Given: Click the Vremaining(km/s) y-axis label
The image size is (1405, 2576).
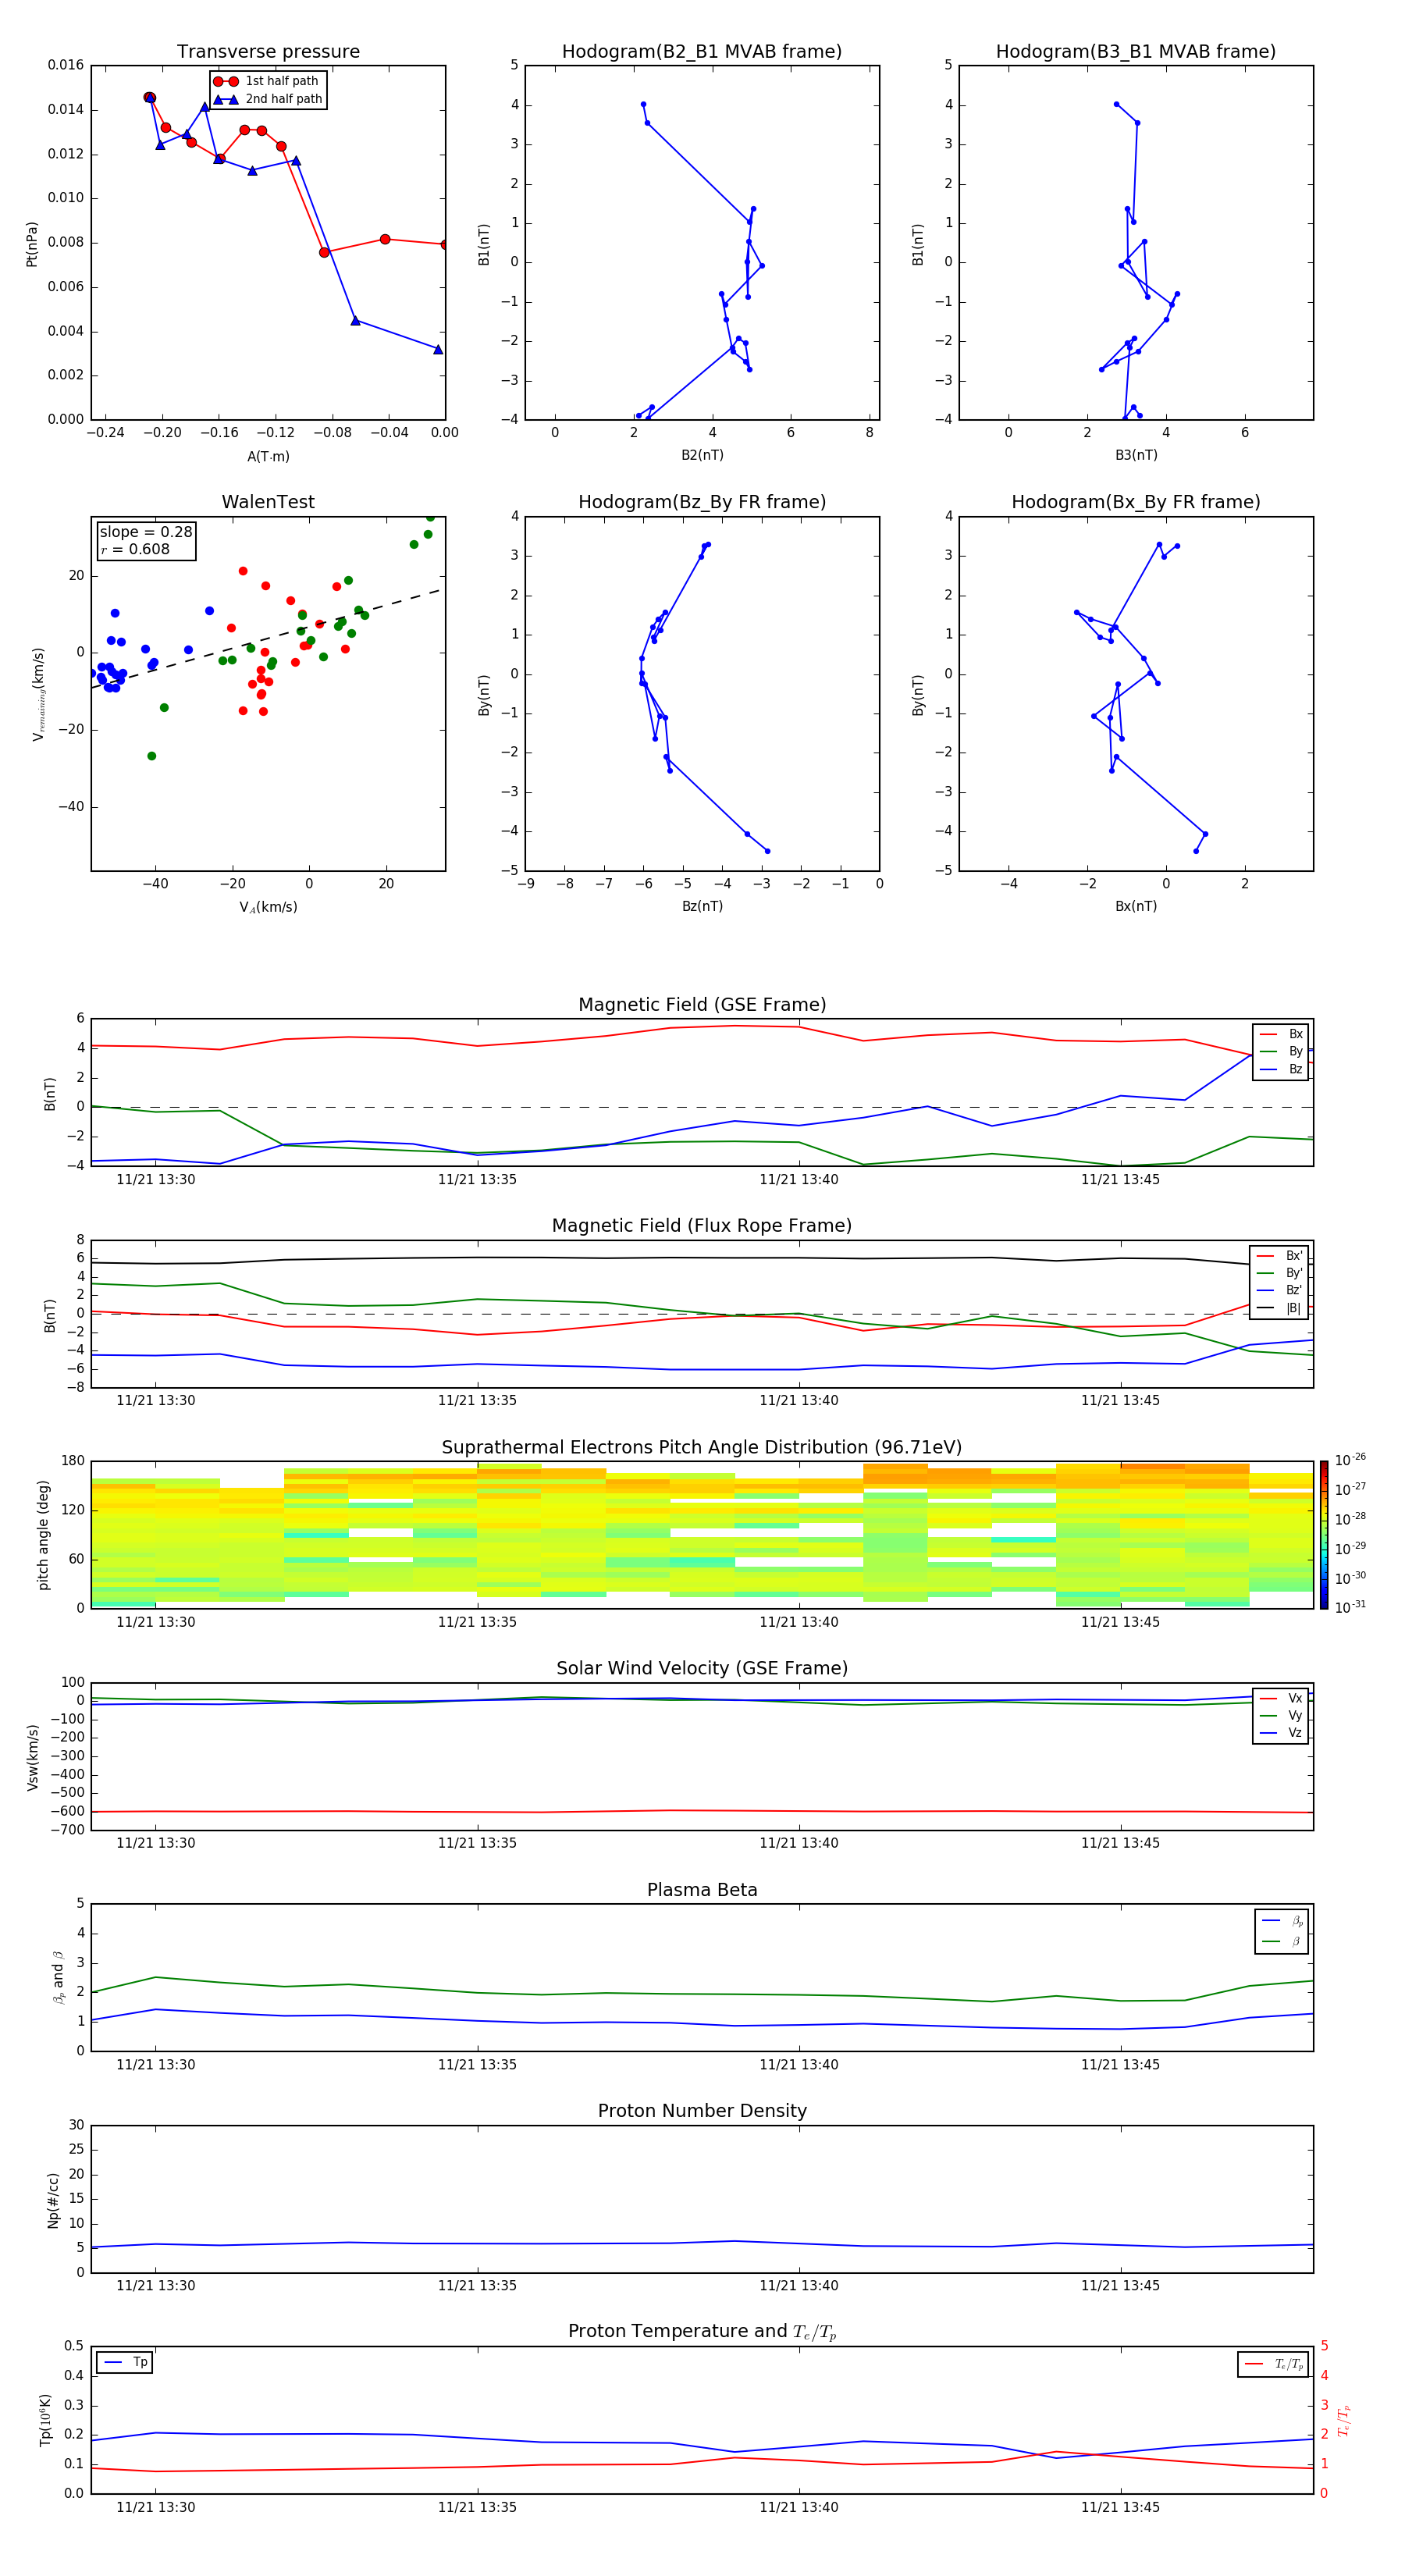Looking at the screenshot, I should coord(38,694).
